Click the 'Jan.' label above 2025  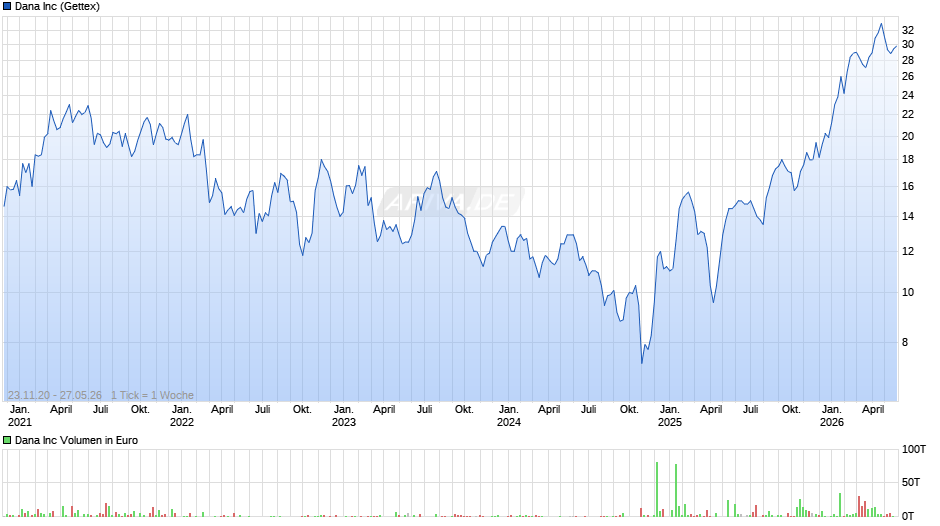(670, 409)
